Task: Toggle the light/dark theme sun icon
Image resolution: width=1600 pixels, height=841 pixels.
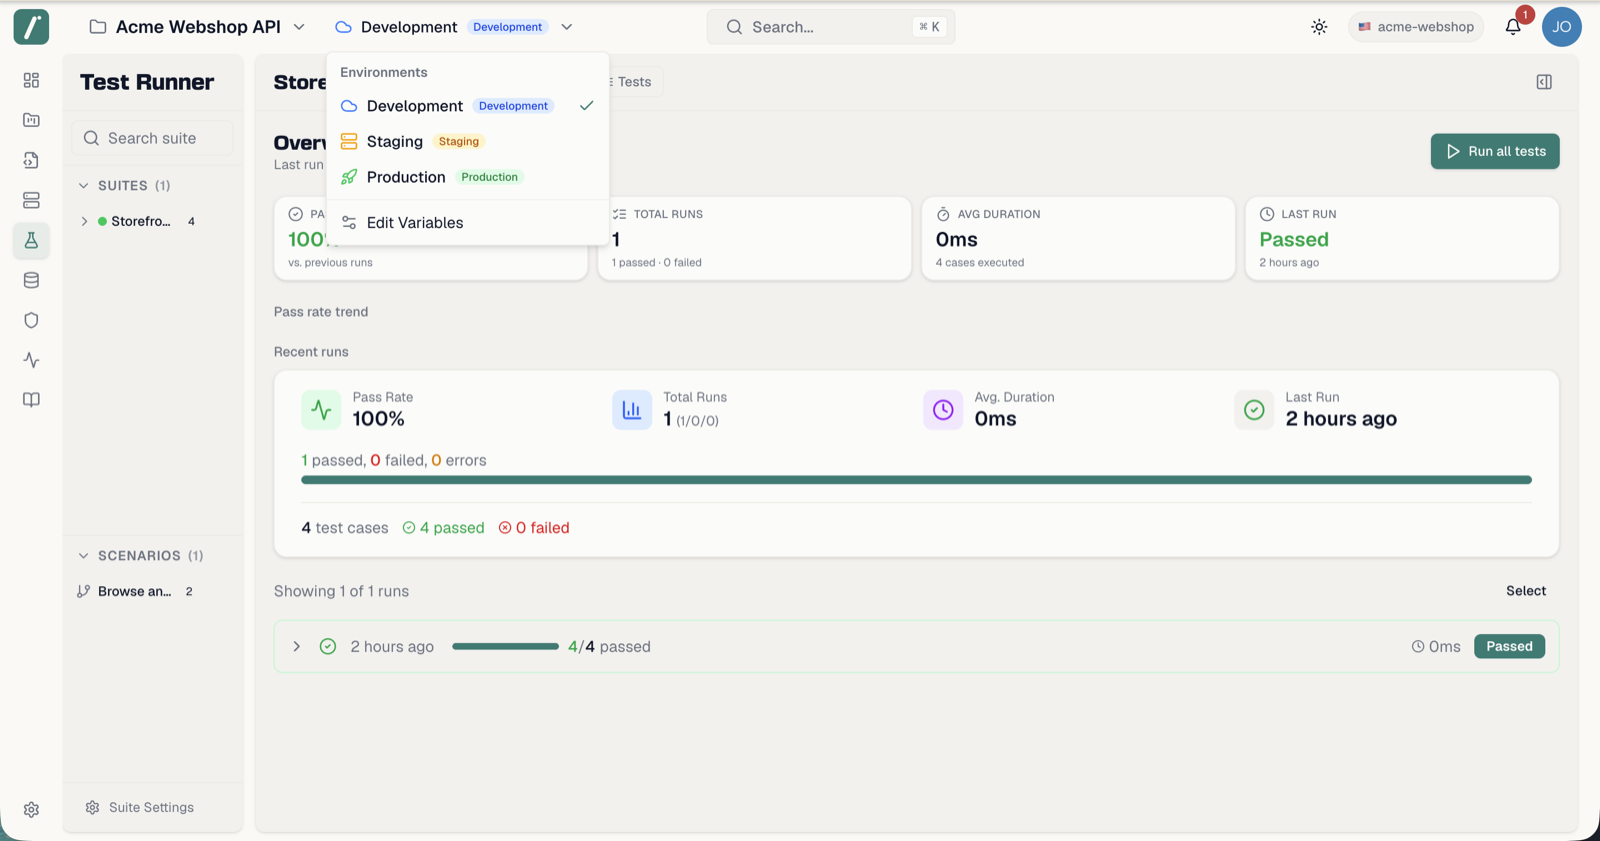Action: coord(1319,27)
